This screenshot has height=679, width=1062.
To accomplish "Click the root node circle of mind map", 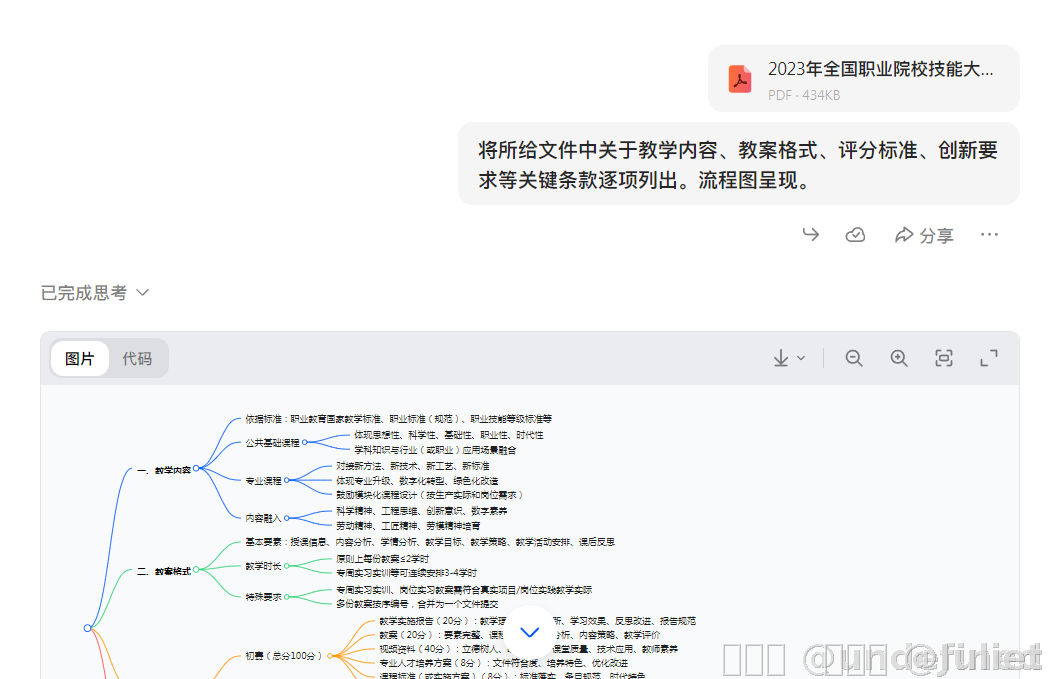I will (87, 628).
